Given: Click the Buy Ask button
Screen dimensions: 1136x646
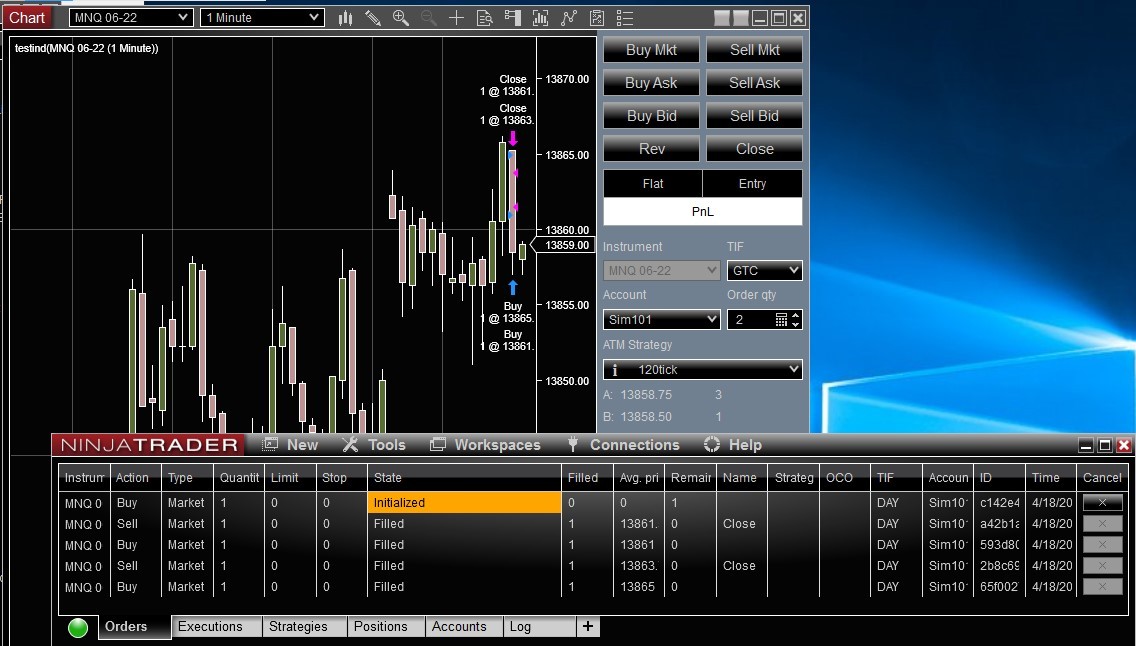Looking at the screenshot, I should [x=651, y=83].
